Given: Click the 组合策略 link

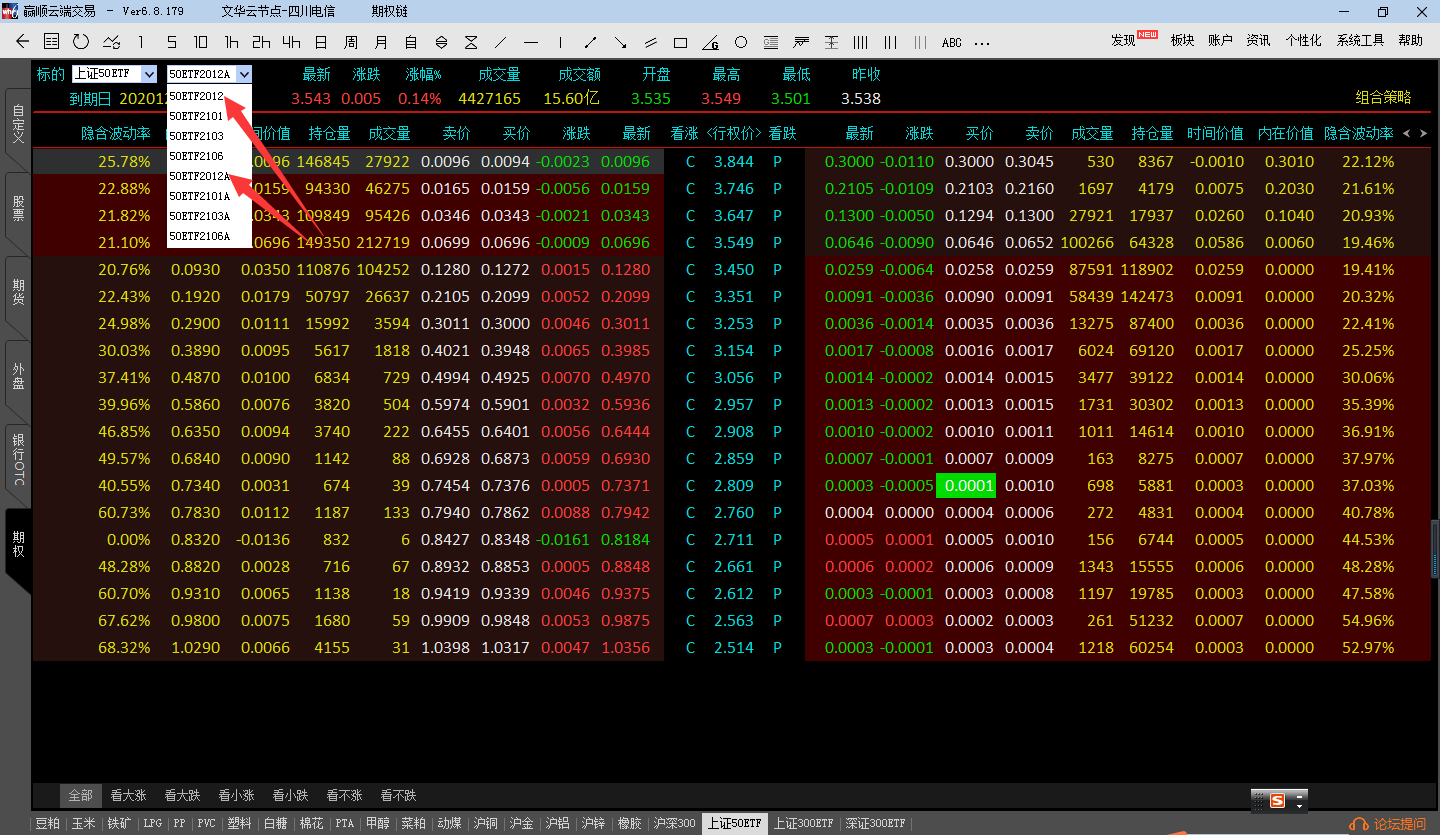Looking at the screenshot, I should point(1383,98).
